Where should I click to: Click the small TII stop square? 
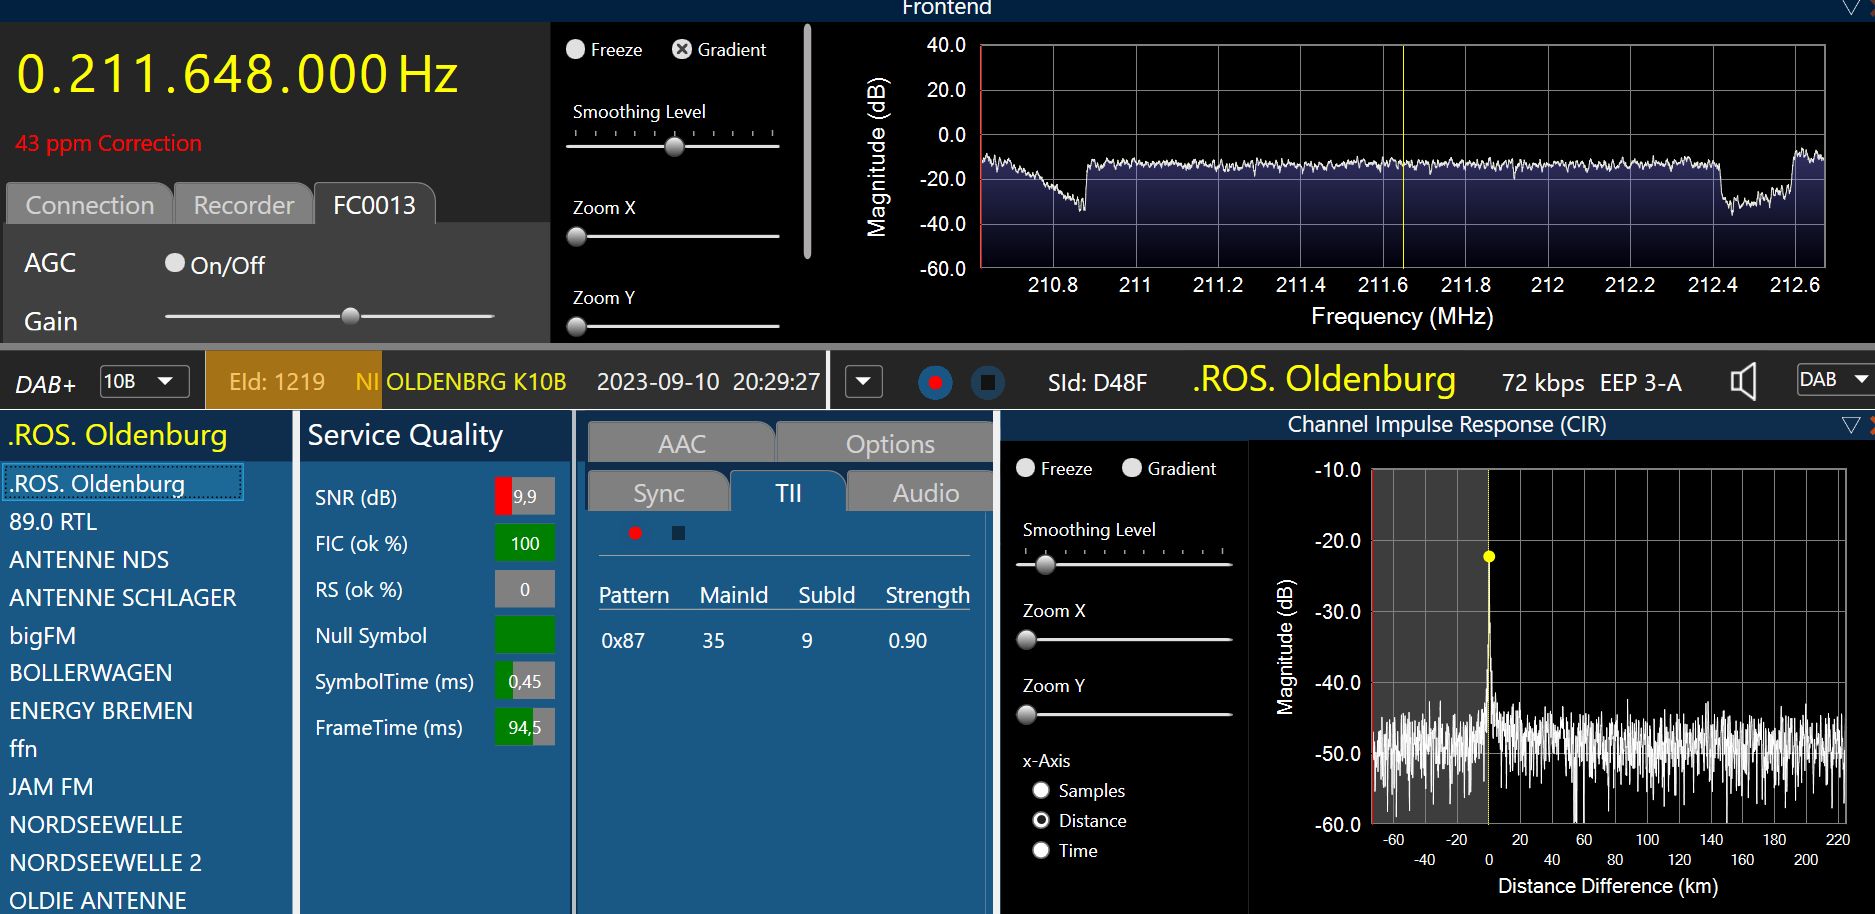click(x=678, y=533)
